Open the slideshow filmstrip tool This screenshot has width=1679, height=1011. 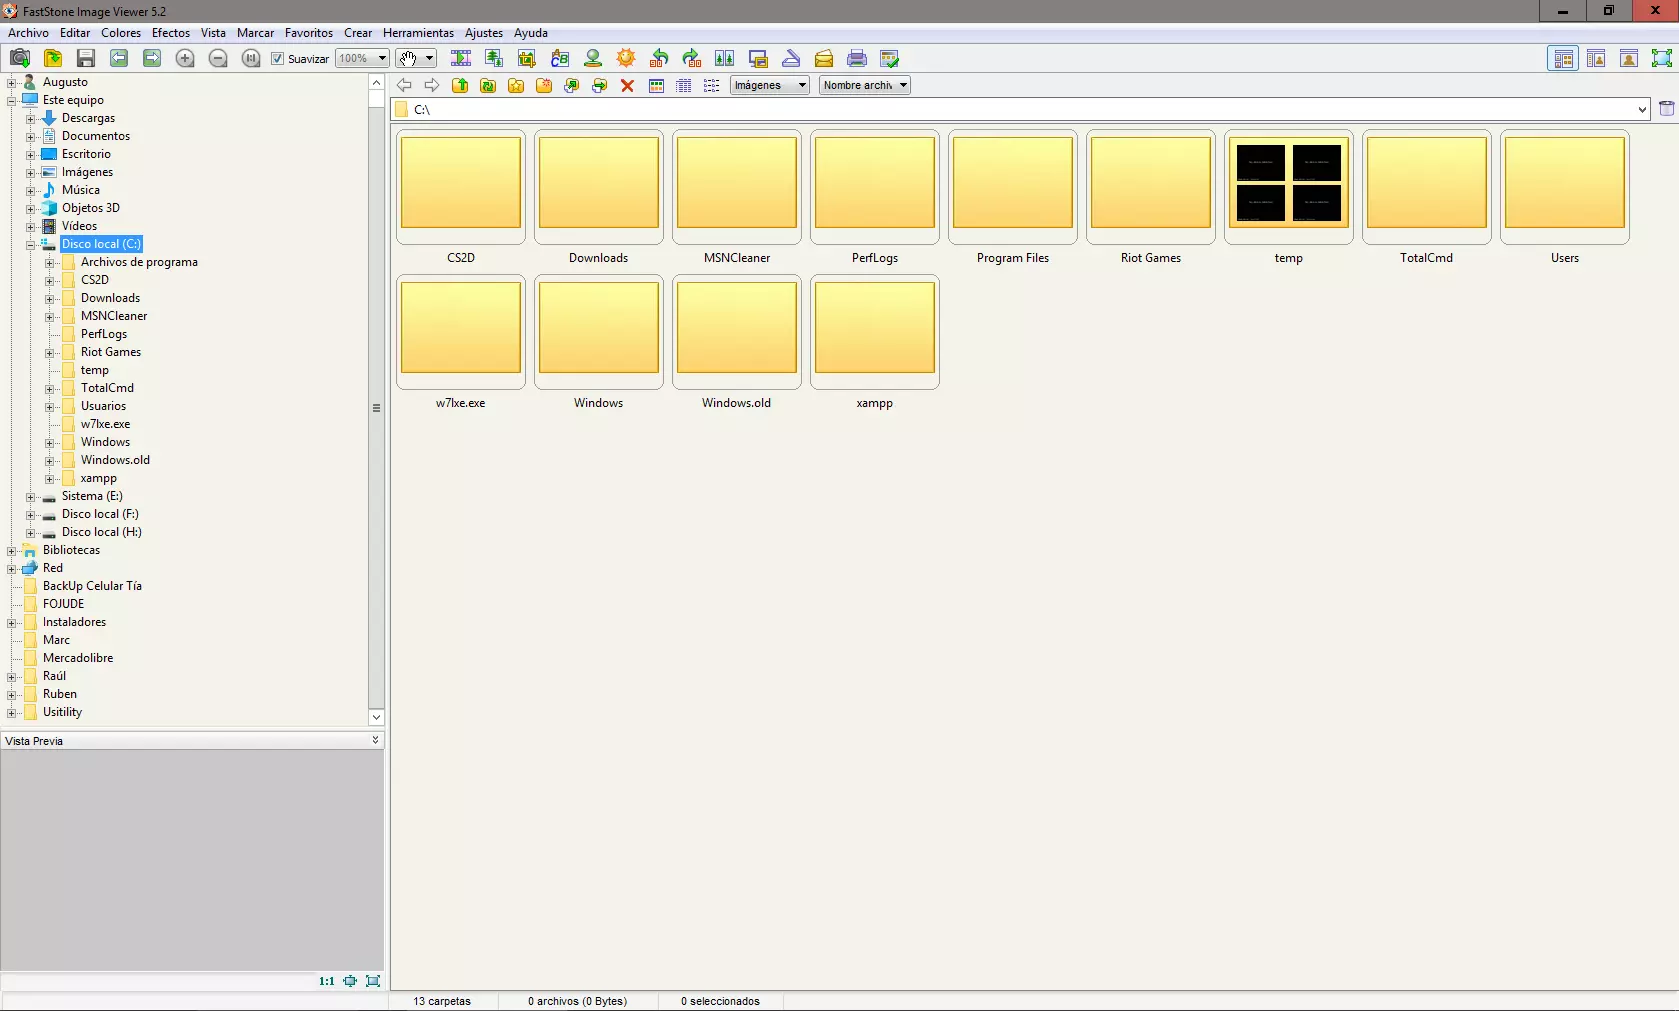tap(461, 59)
